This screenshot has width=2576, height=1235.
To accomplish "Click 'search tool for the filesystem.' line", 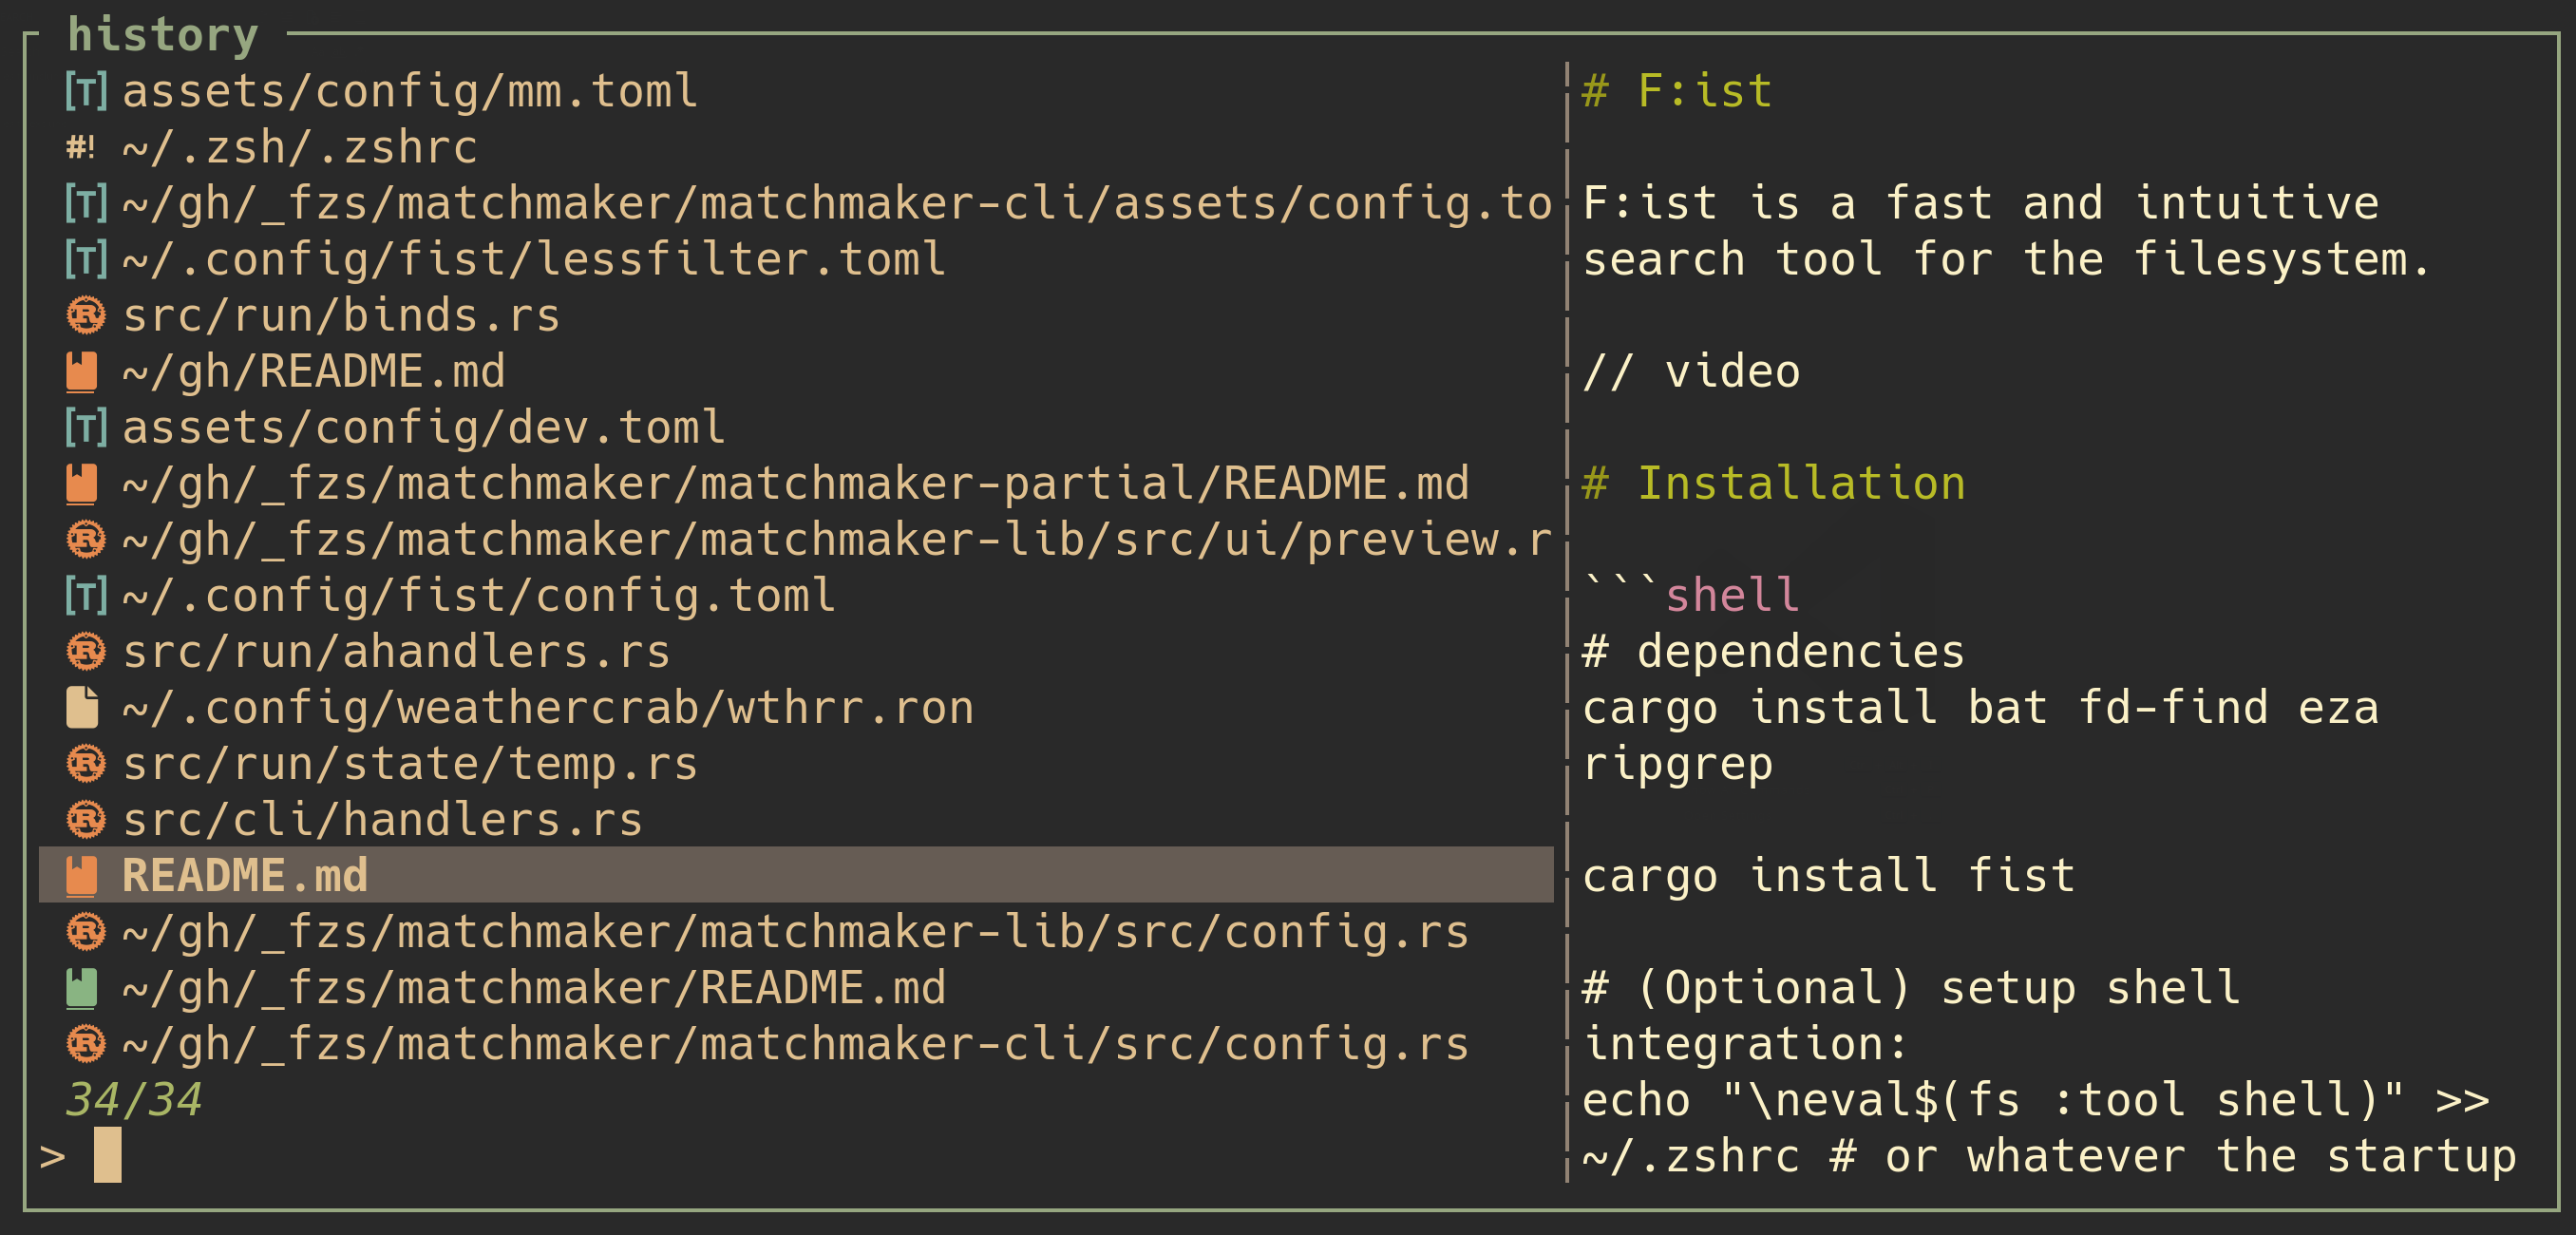I will coord(2007,260).
